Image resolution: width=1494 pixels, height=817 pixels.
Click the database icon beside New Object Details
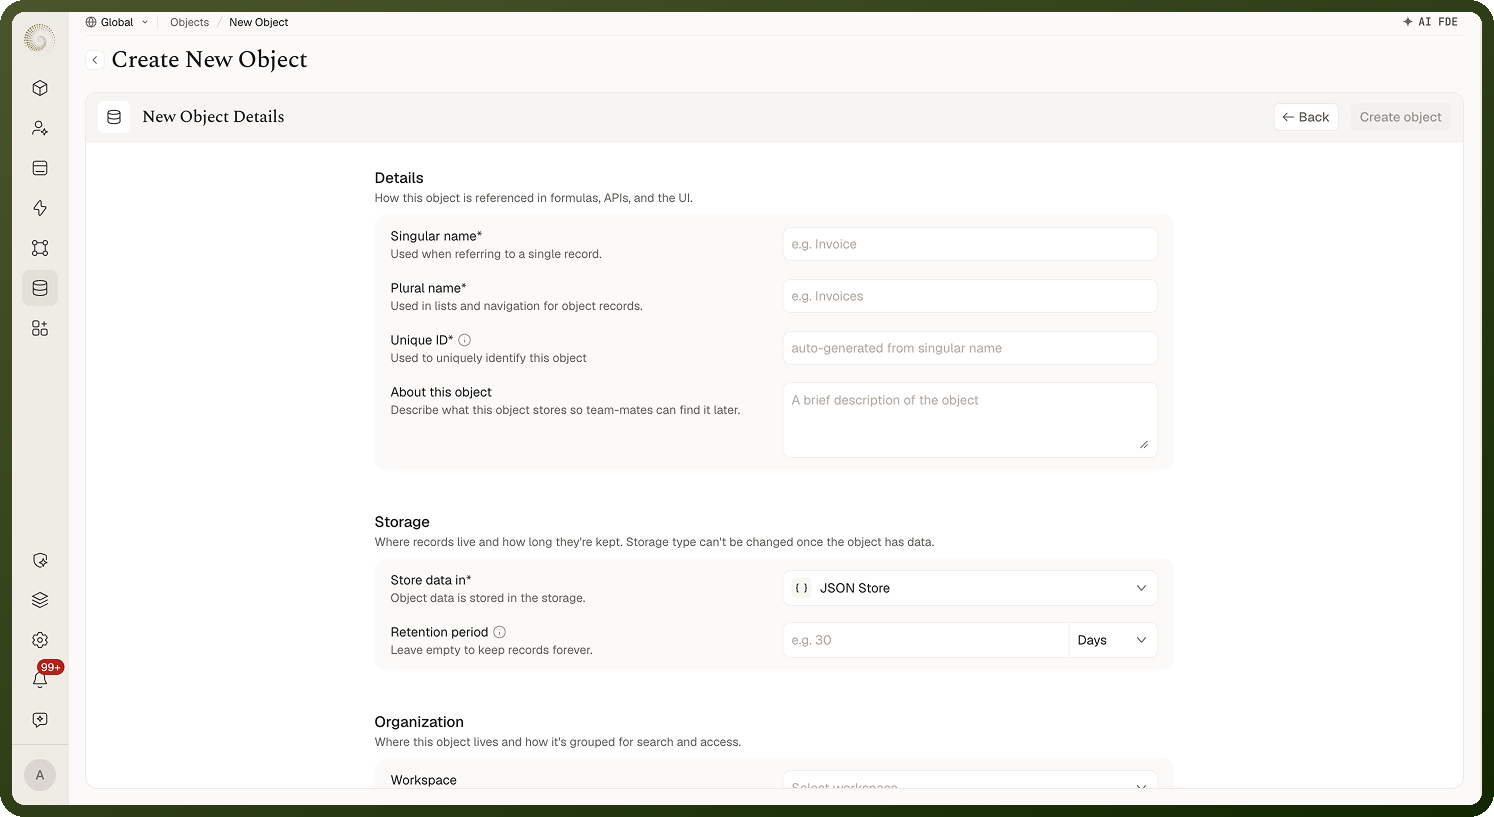point(114,117)
